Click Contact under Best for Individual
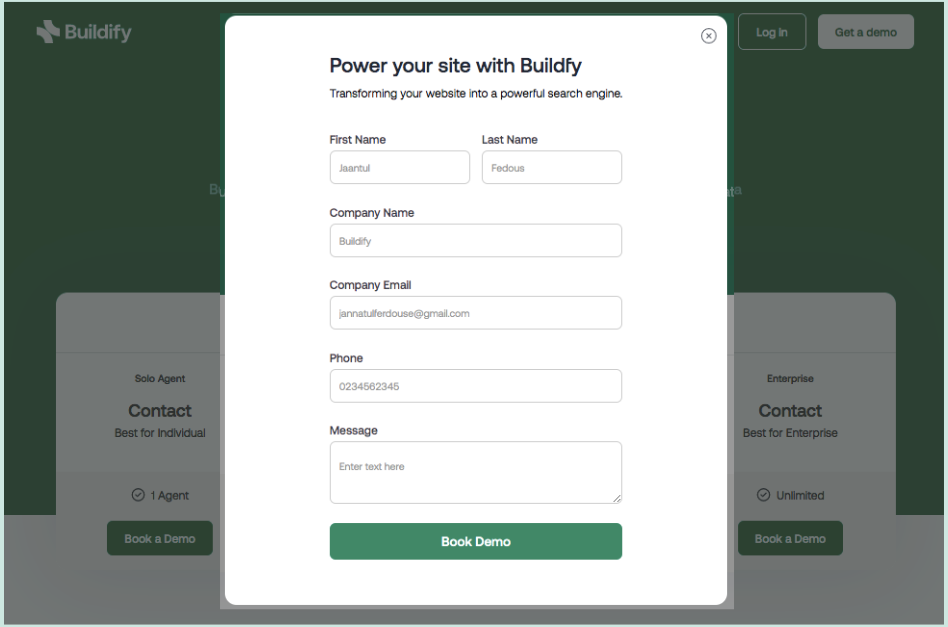 159,411
